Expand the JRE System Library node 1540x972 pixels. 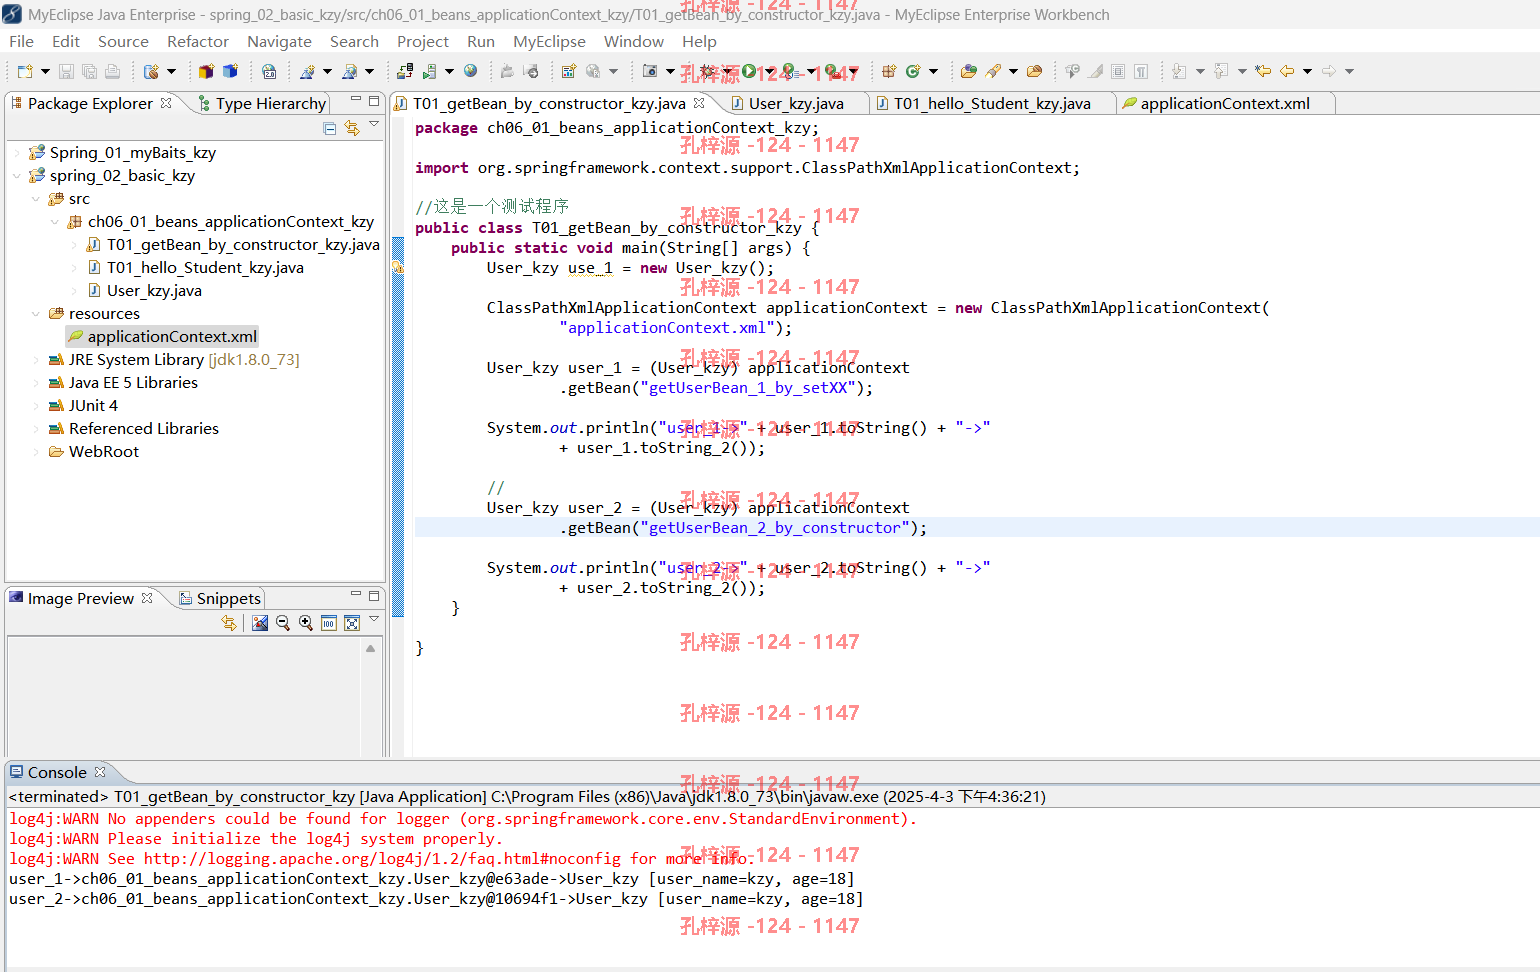[x=36, y=360]
